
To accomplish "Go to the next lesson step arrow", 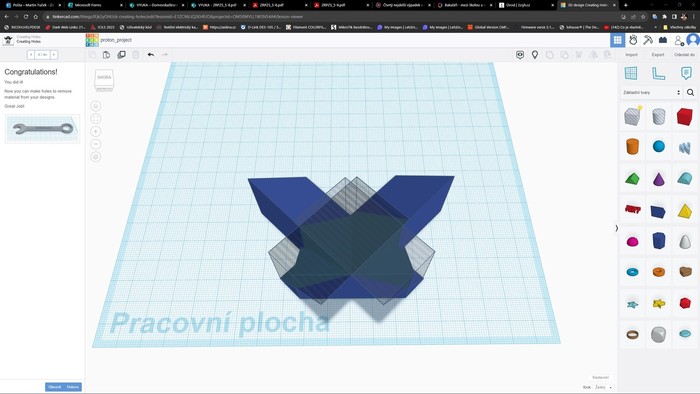I will click(54, 54).
